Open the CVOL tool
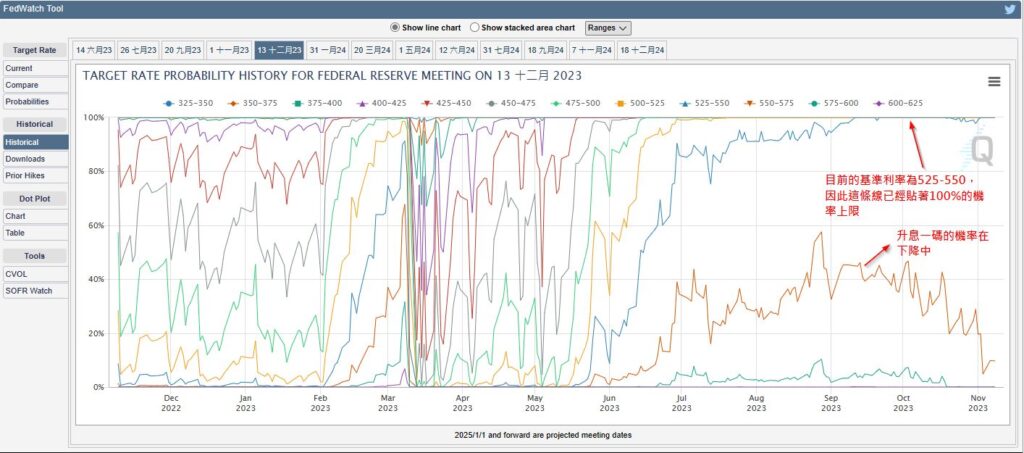This screenshot has height=453, width=1024. (x=35, y=274)
